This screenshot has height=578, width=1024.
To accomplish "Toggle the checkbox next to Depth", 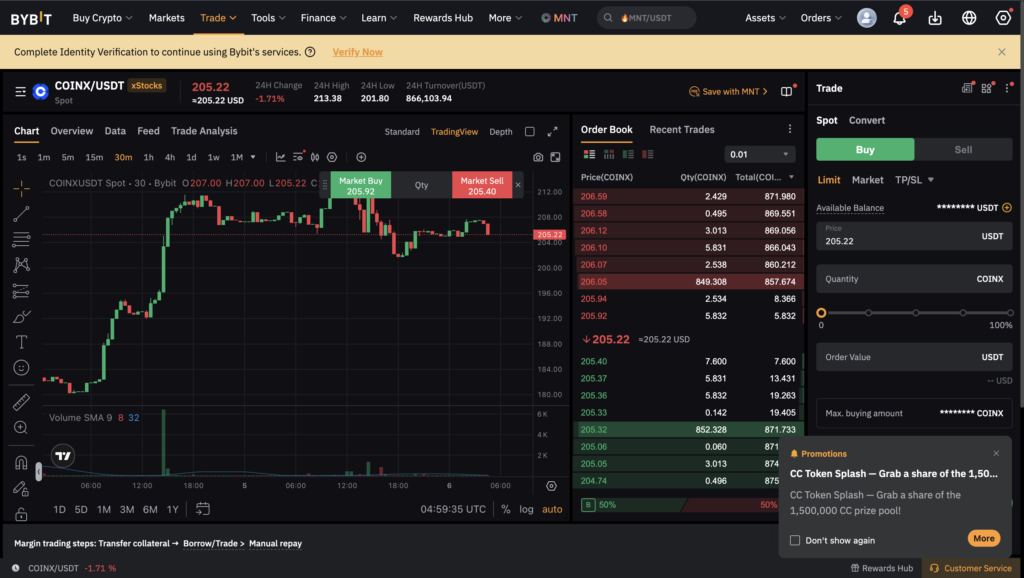I will (530, 131).
